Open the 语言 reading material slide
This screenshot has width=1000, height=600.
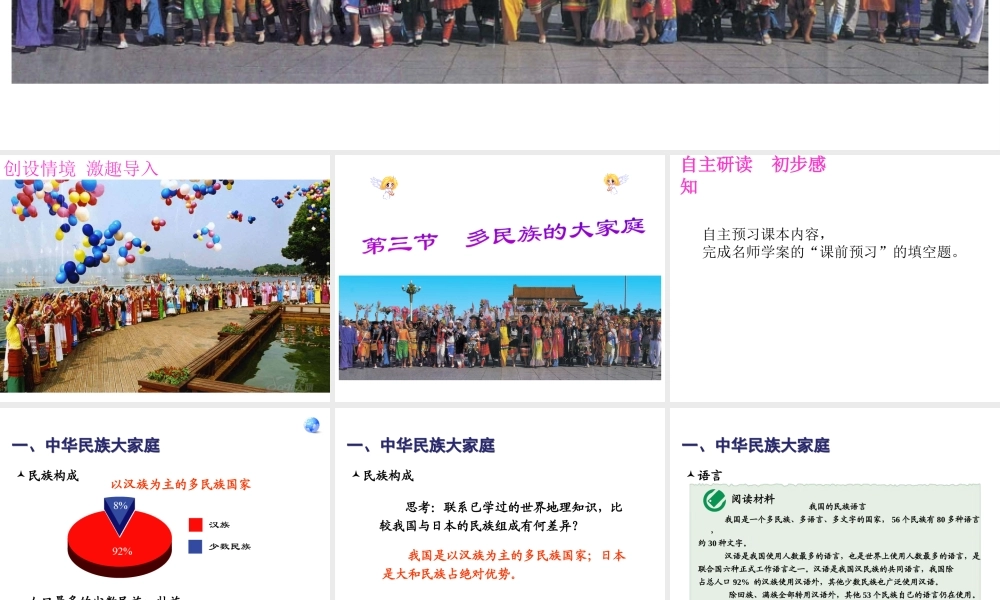835,504
